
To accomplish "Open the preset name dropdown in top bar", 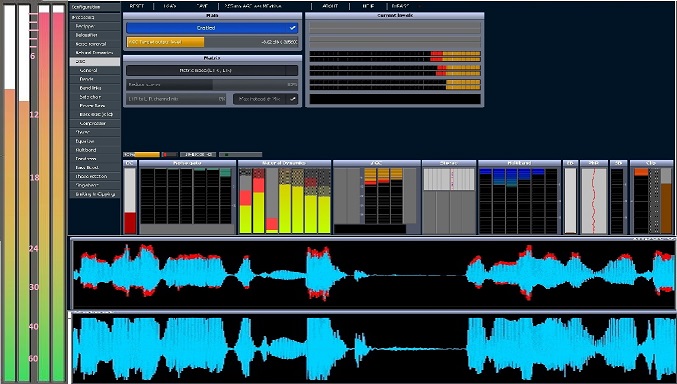I will (265, 6).
